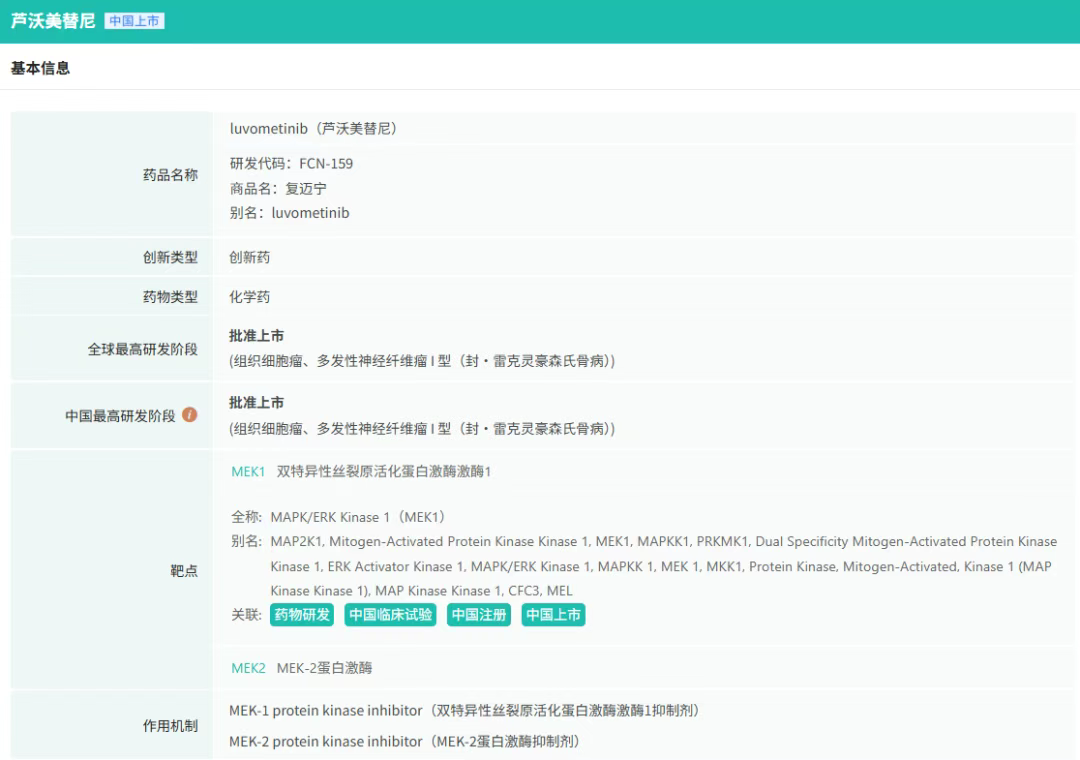Click the 靶点 row label

184,571
